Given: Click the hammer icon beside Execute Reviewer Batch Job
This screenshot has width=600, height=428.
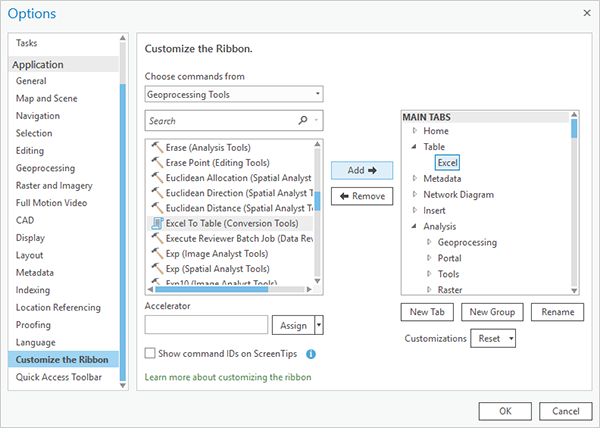Looking at the screenshot, I should (156, 238).
